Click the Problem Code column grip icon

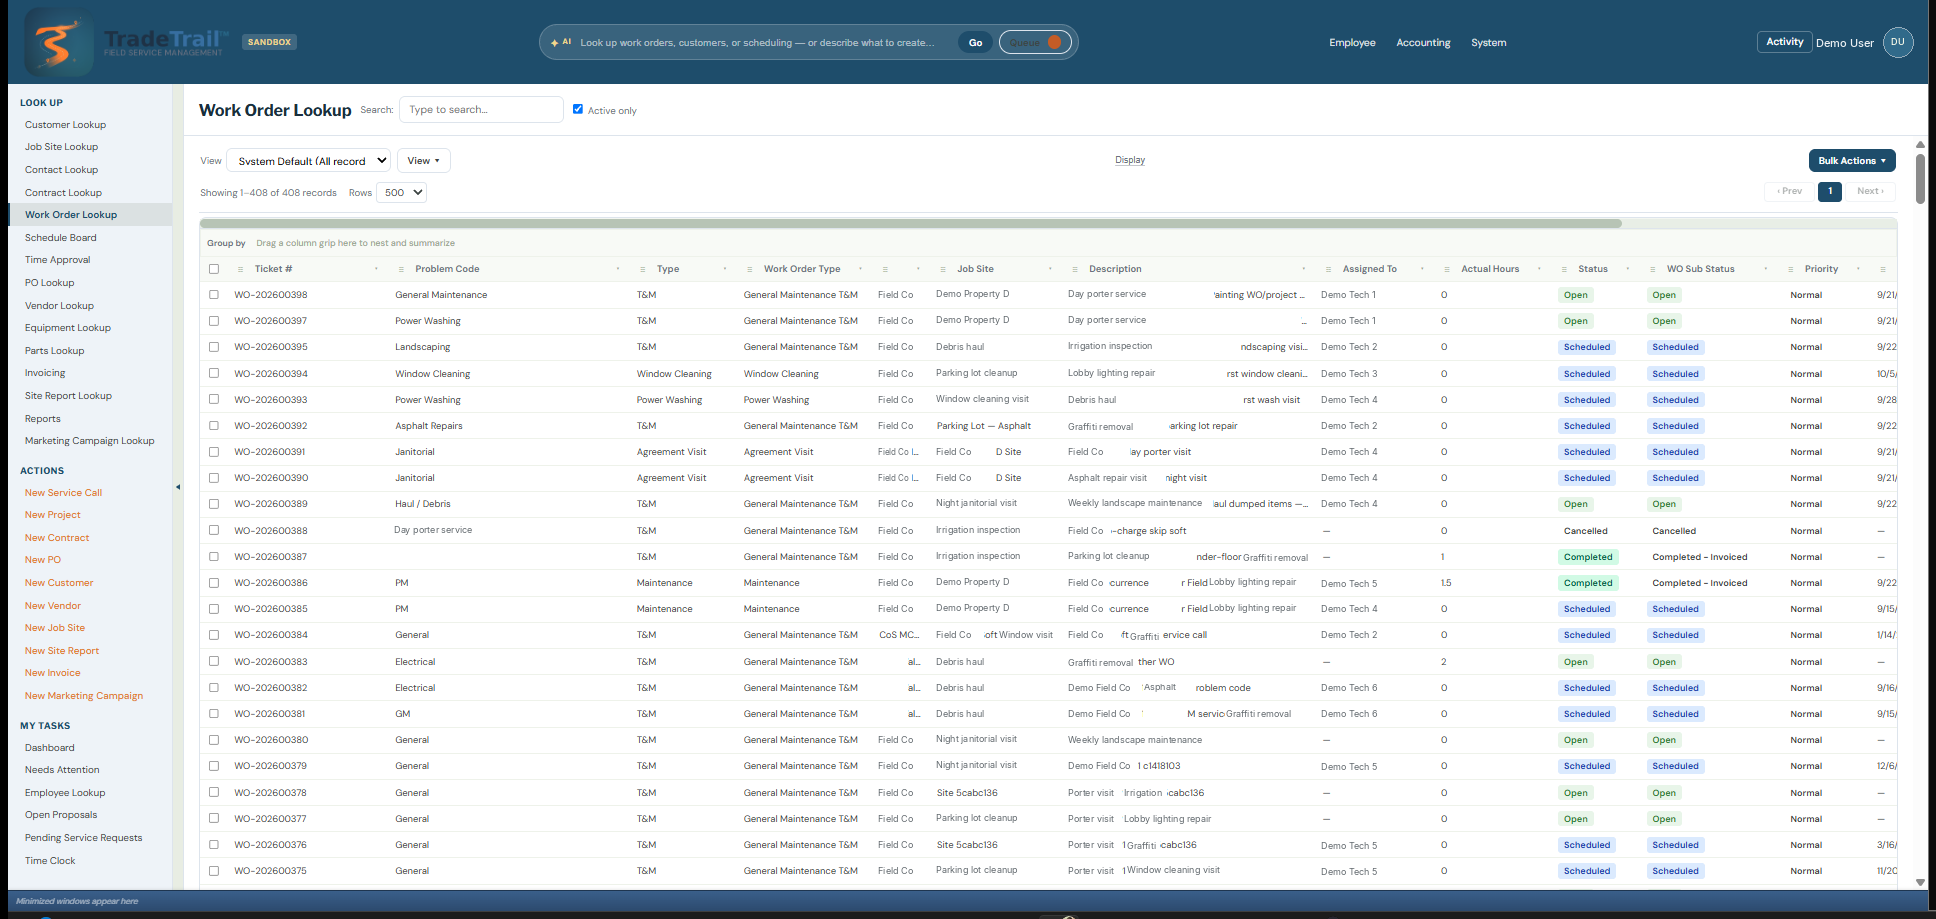pos(401,269)
